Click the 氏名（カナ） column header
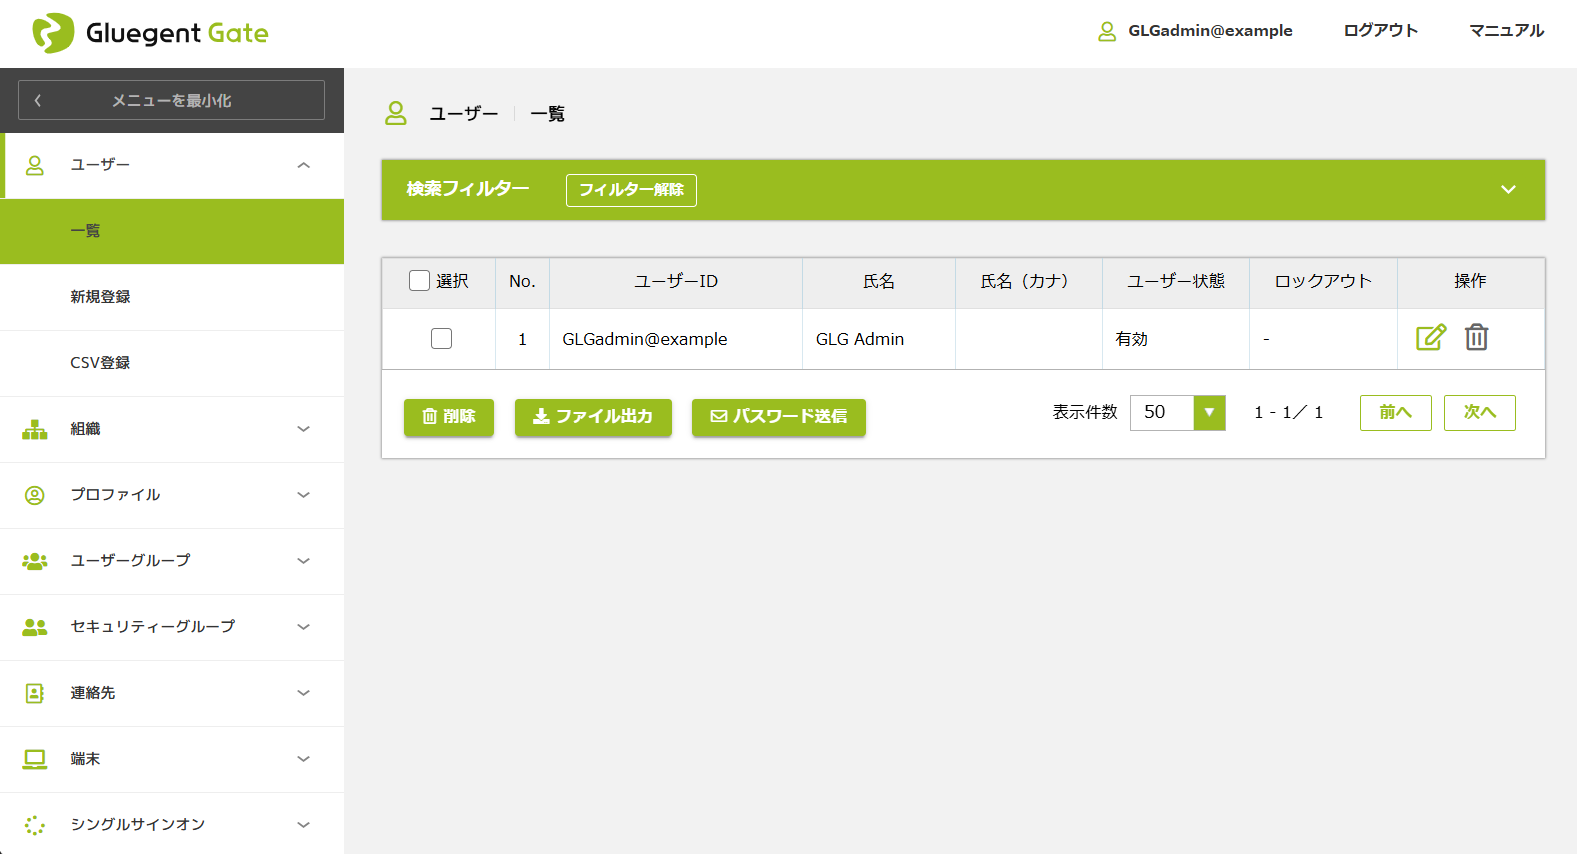1577x854 pixels. 1029,282
